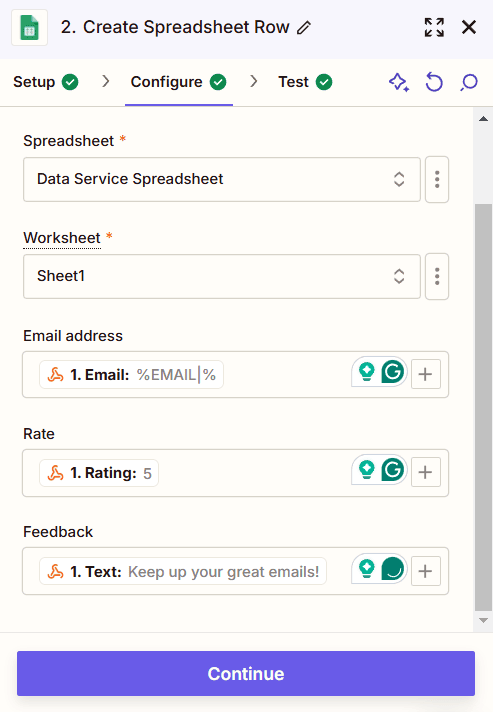
Task: Open three-dot menu beside Spreadsheet field
Action: pyautogui.click(x=437, y=179)
